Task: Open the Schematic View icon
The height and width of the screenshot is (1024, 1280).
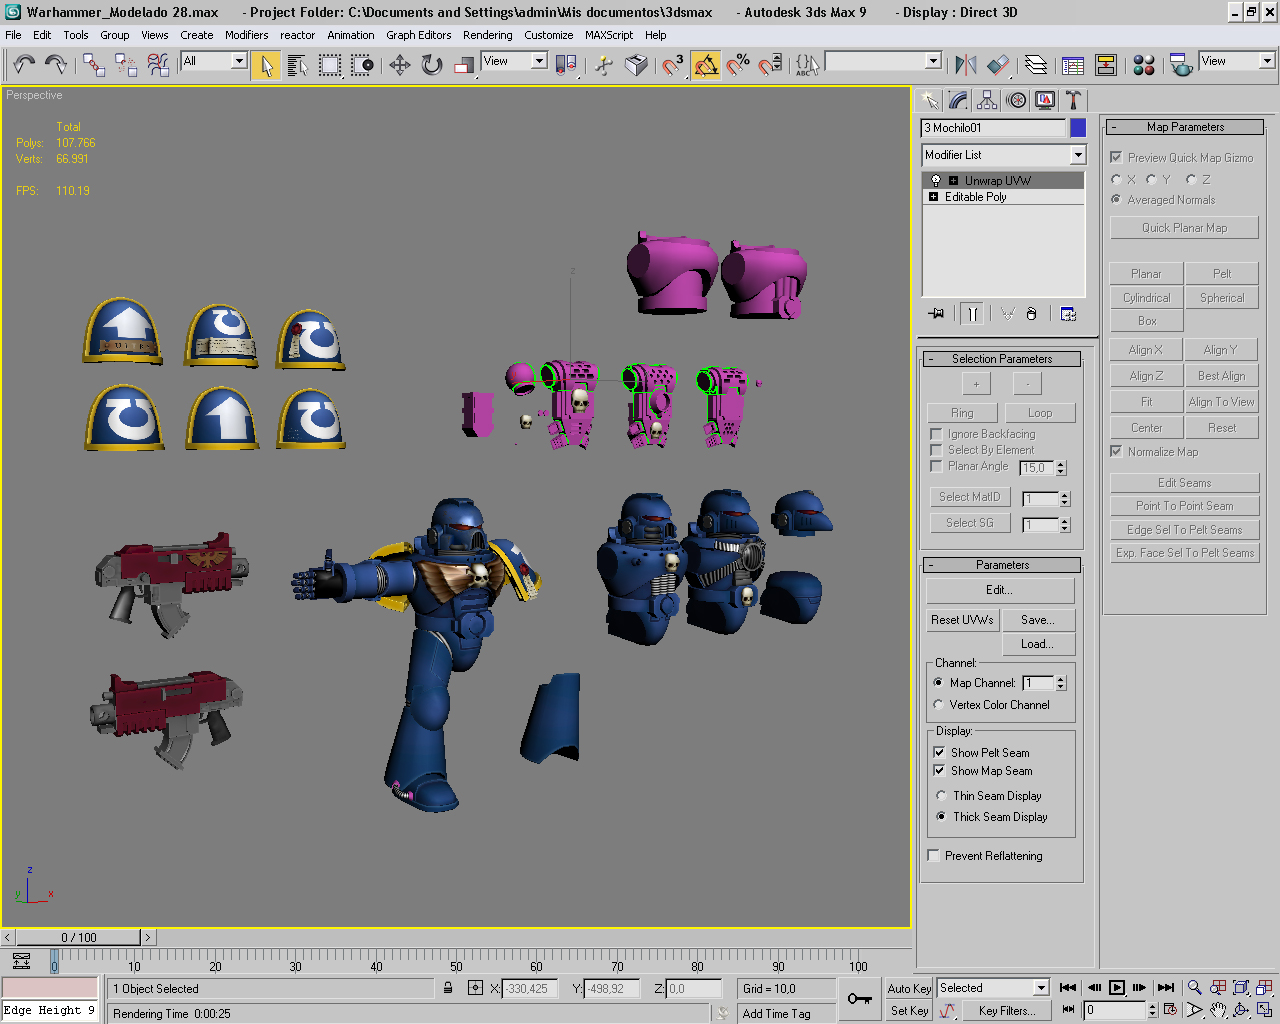Action: pyautogui.click(x=1106, y=65)
